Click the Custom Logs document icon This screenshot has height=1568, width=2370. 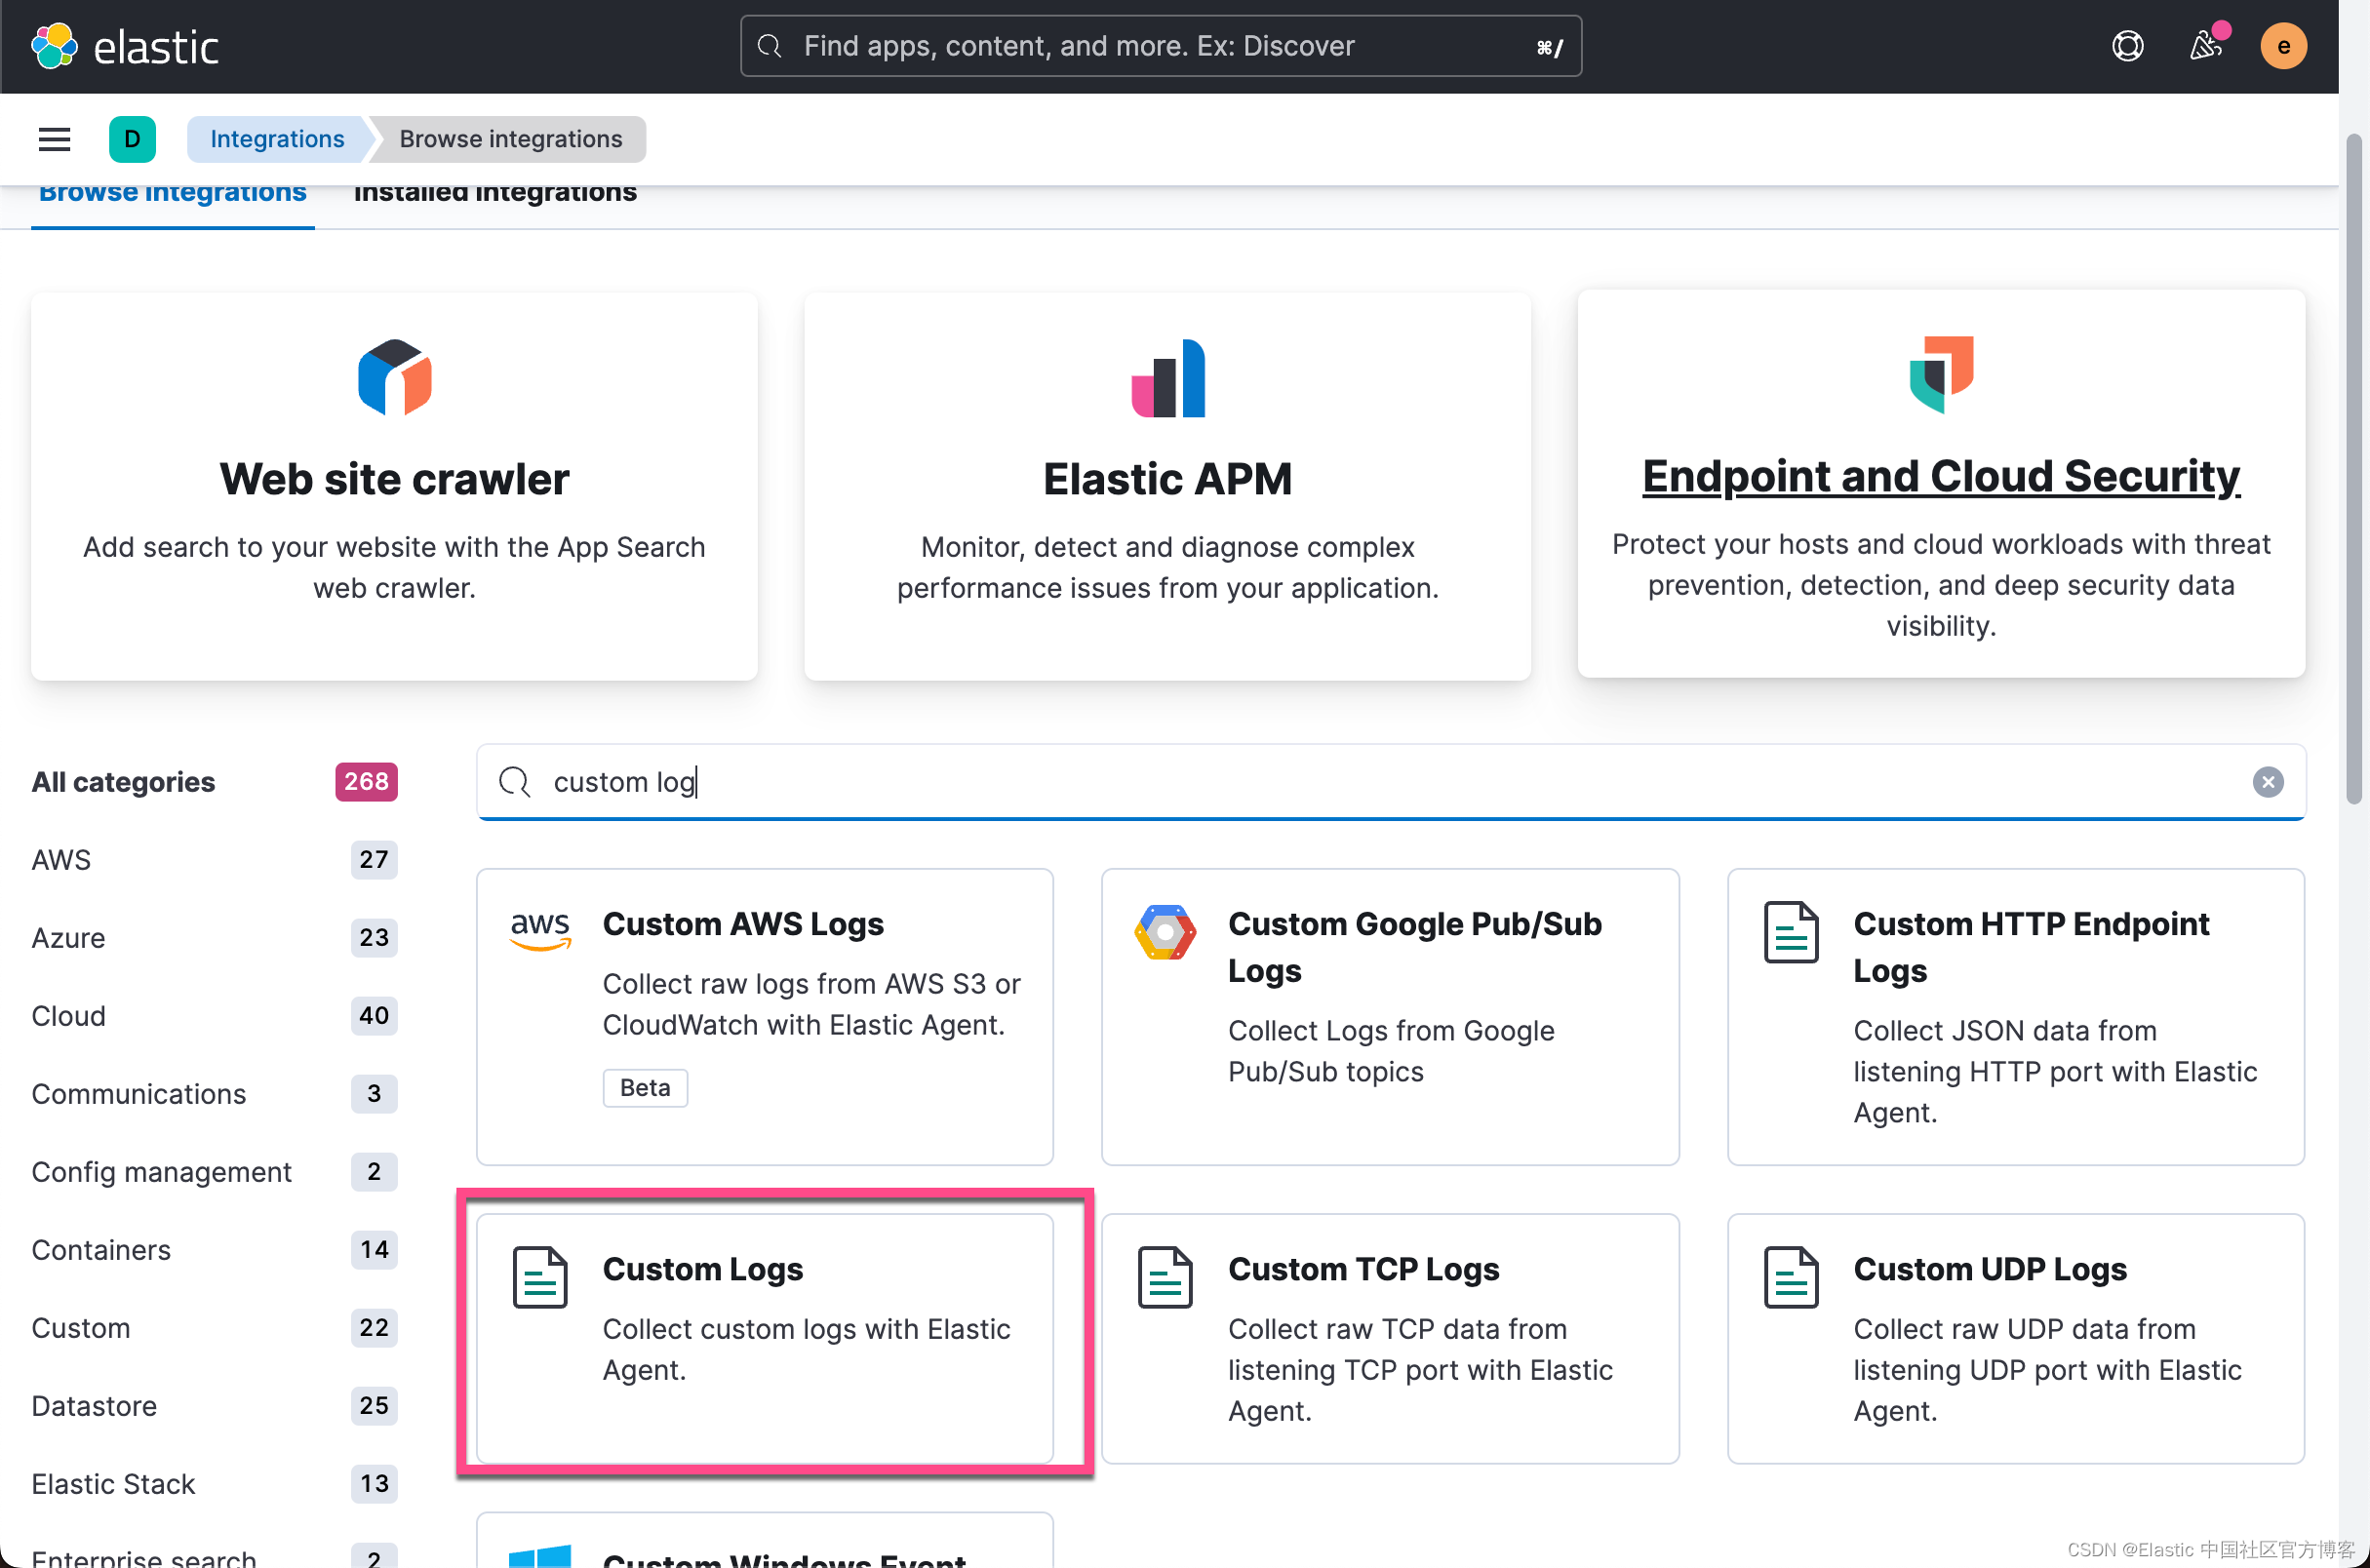click(x=540, y=1277)
